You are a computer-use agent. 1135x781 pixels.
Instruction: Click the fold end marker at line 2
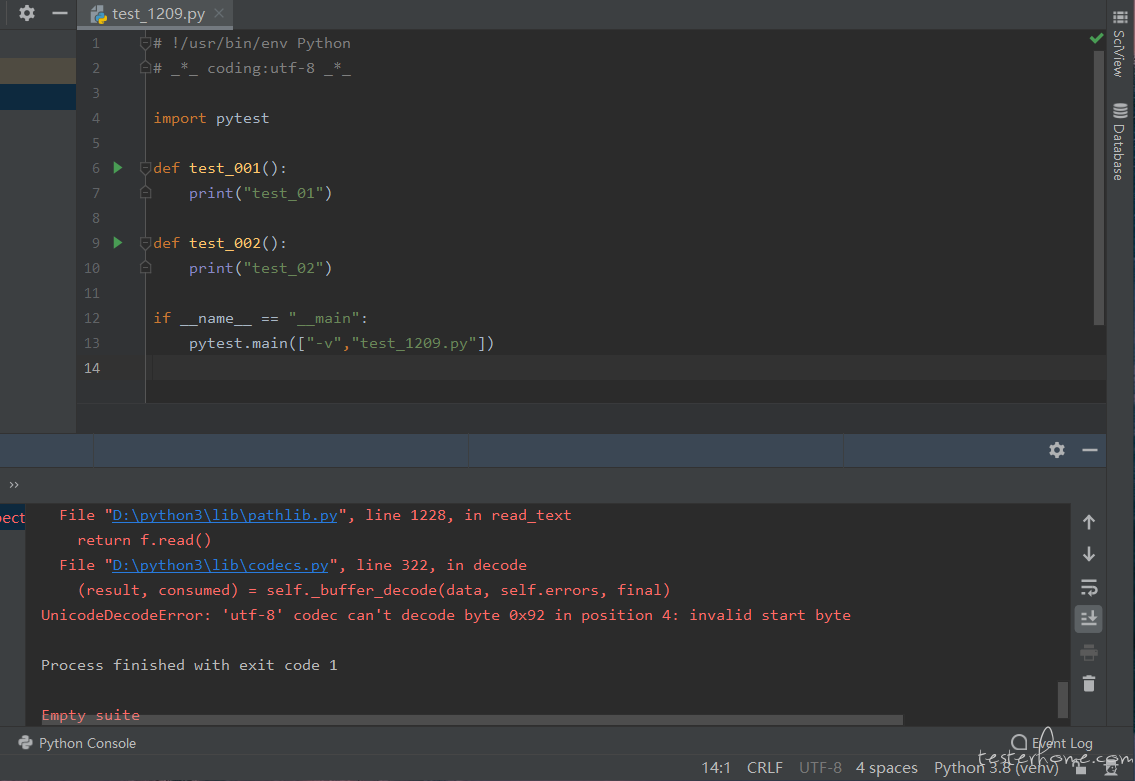145,68
